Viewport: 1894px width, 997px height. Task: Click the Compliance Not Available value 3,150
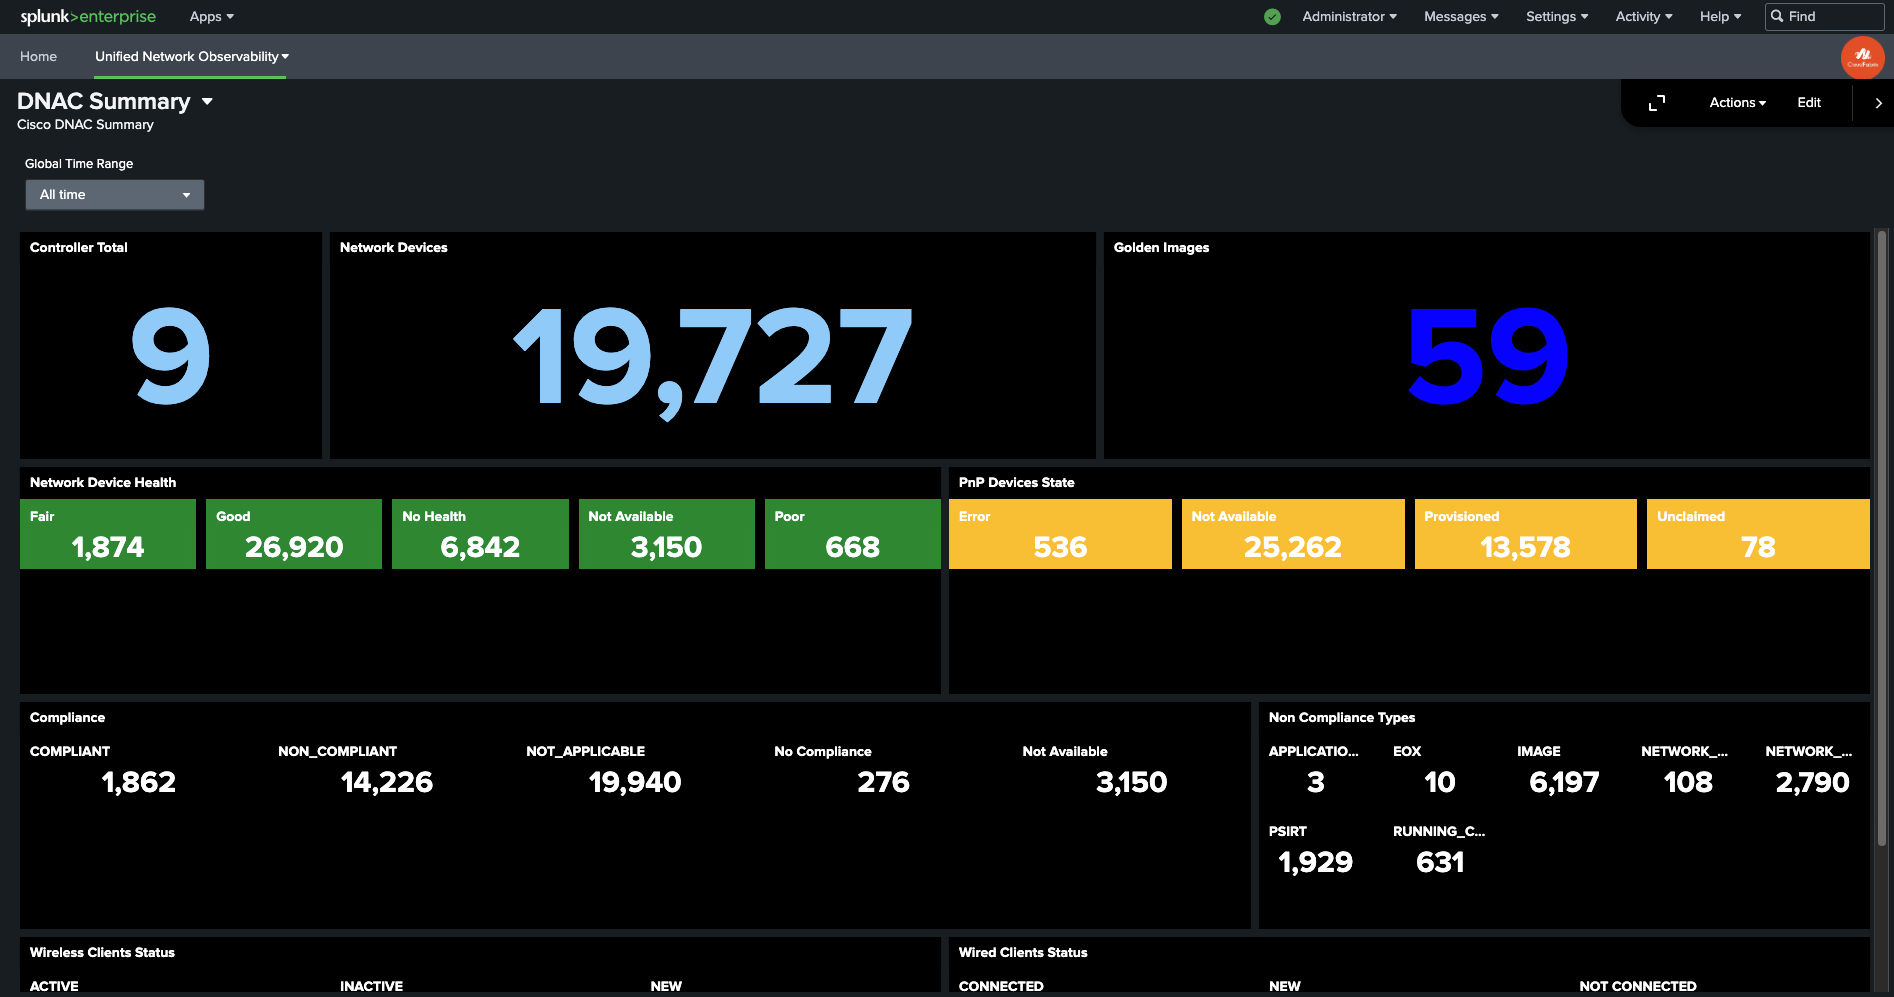click(1131, 782)
